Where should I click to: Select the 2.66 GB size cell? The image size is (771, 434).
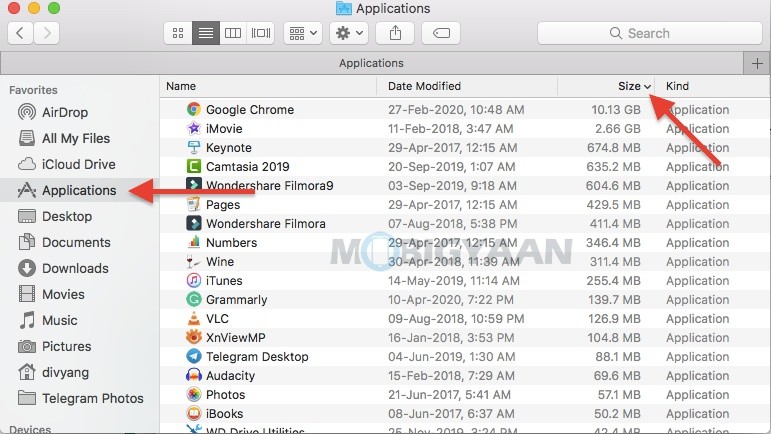click(618, 129)
